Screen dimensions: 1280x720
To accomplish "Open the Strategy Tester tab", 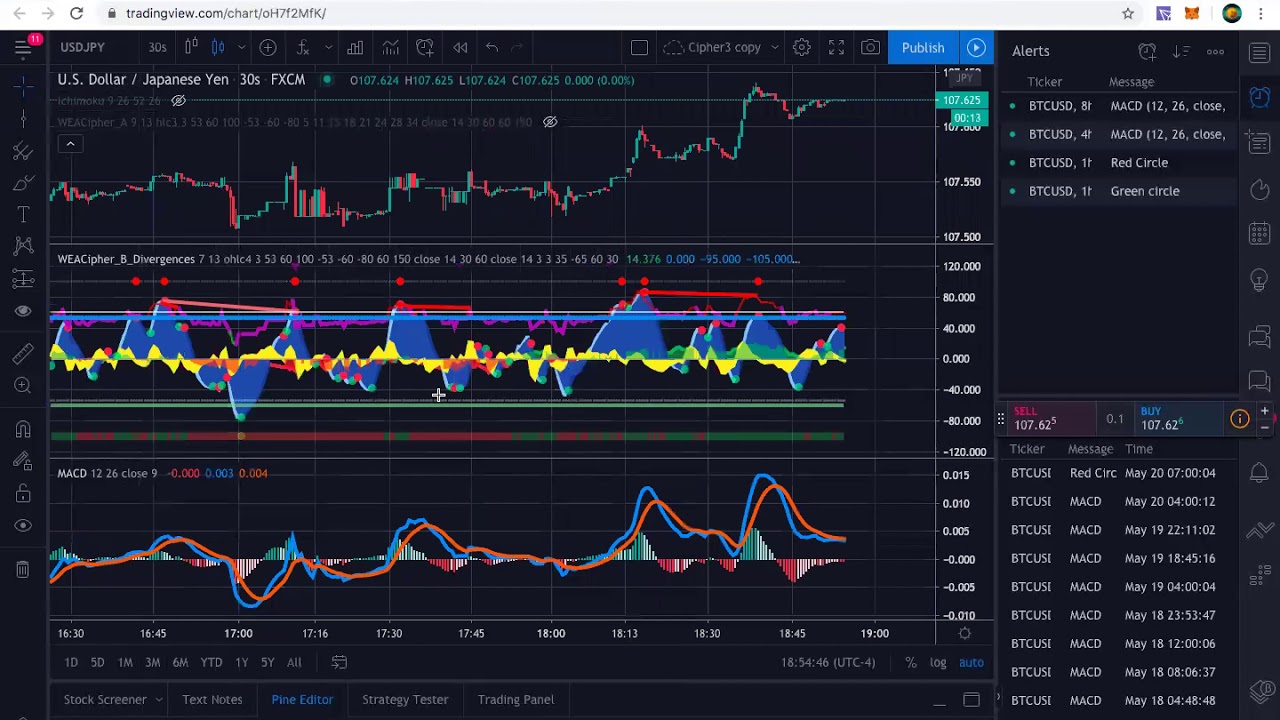I will click(405, 699).
